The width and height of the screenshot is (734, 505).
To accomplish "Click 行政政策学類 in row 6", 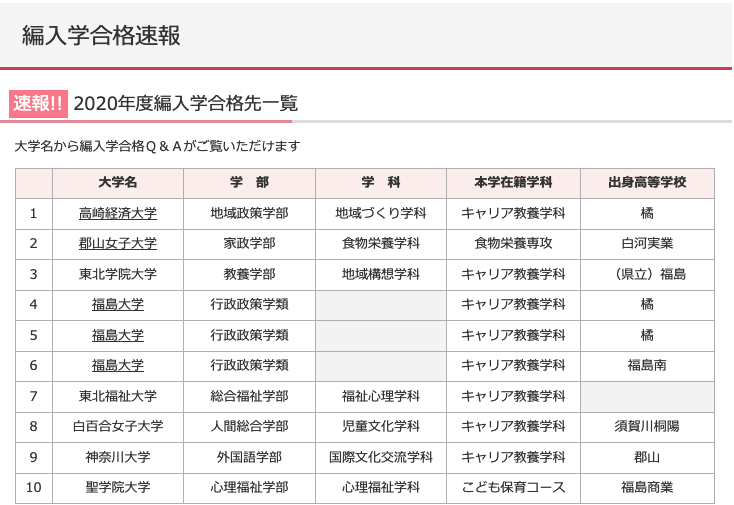I will [249, 366].
